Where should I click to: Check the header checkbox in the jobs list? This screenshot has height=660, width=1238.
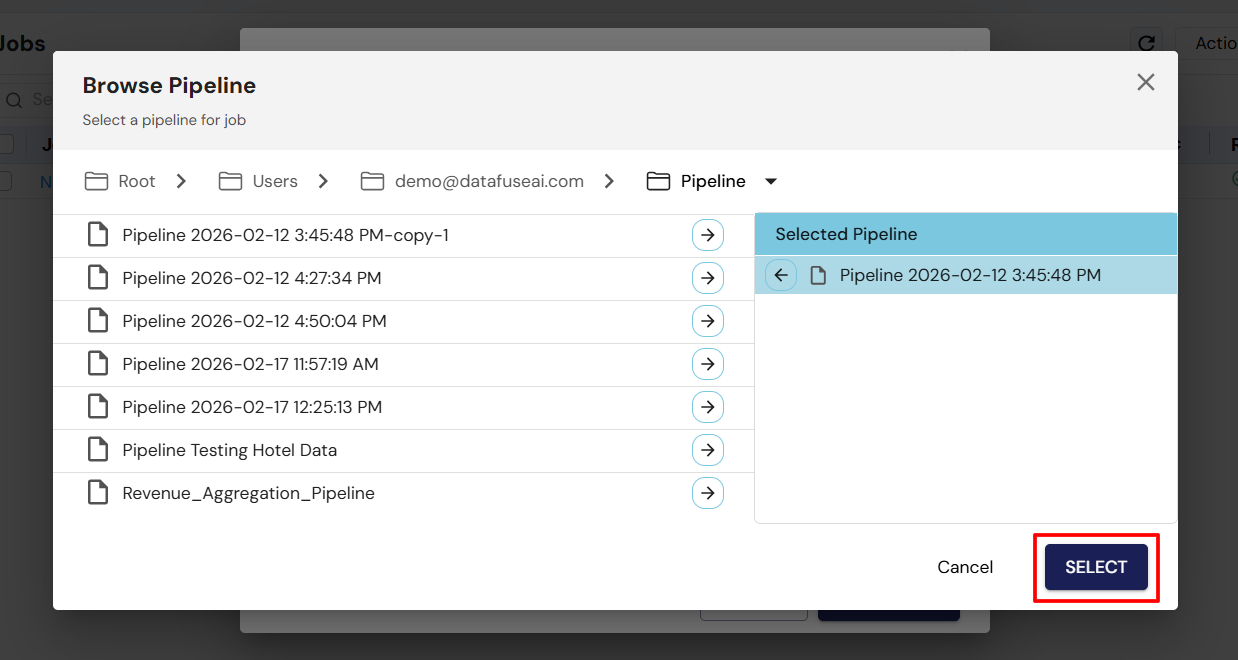(x=6, y=144)
